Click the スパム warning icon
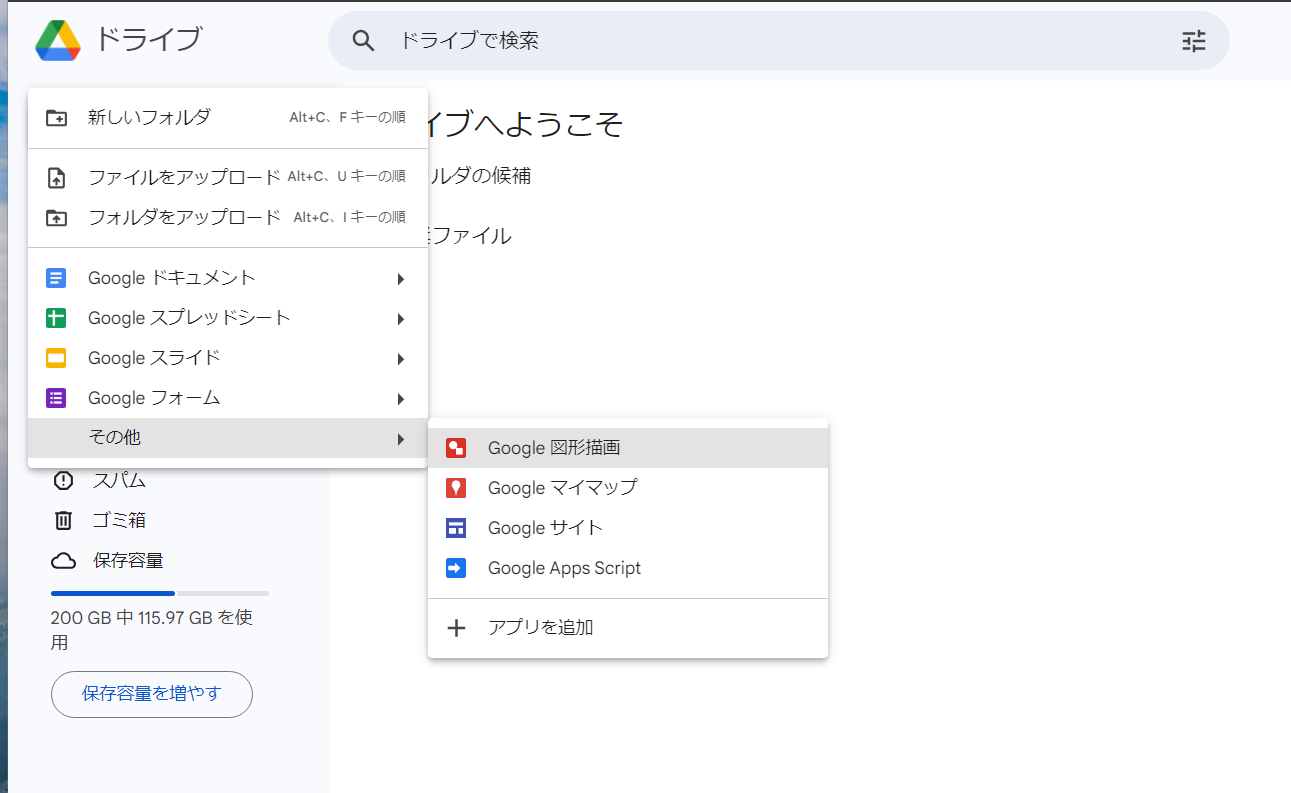This screenshot has width=1291, height=793. point(63,480)
